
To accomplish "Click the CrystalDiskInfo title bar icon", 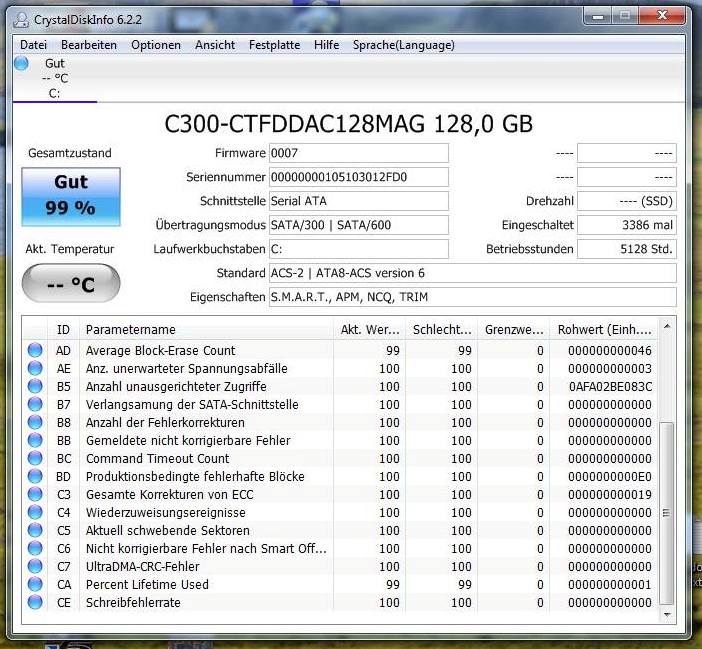I will (x=21, y=20).
